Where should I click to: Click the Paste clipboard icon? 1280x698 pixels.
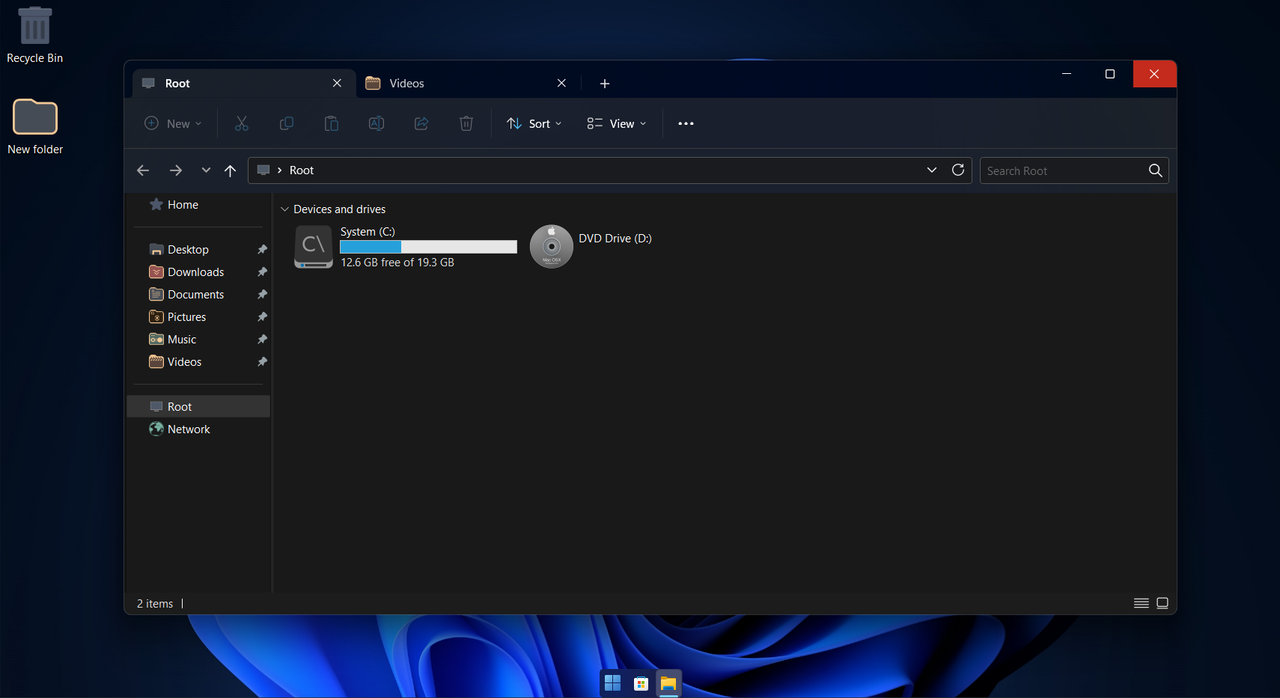(331, 123)
